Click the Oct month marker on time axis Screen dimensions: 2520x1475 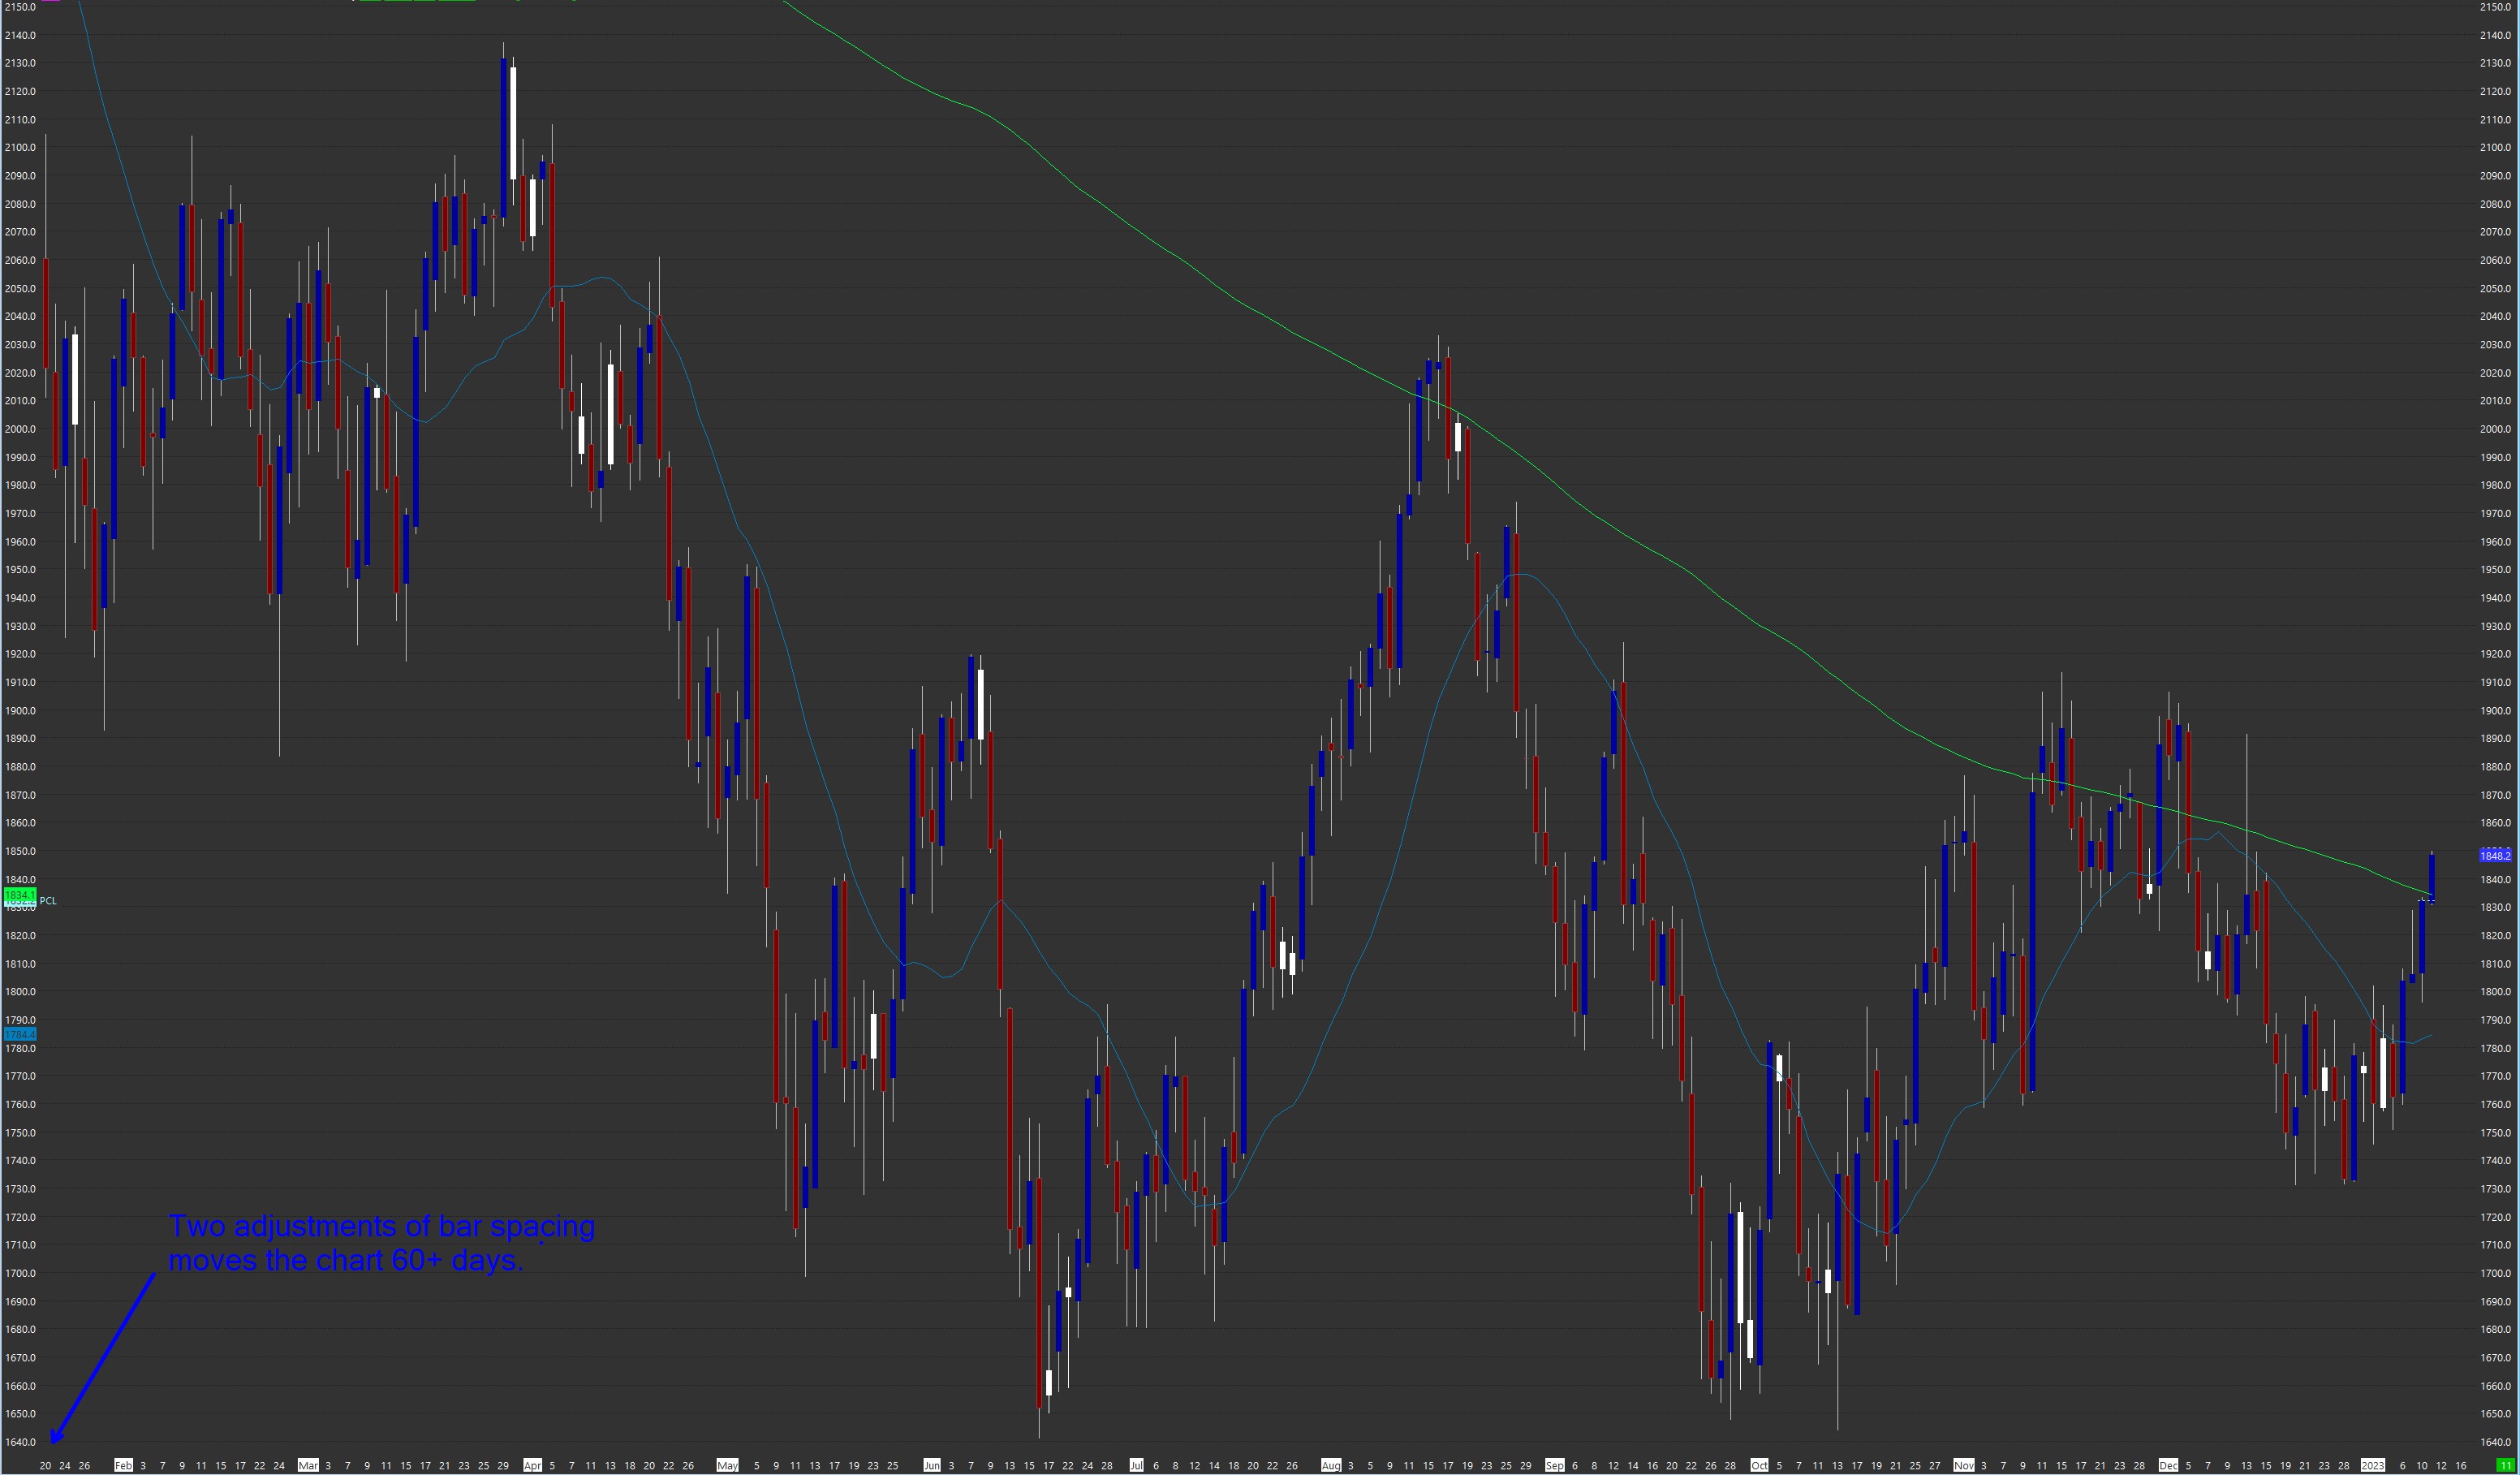click(x=1759, y=1466)
